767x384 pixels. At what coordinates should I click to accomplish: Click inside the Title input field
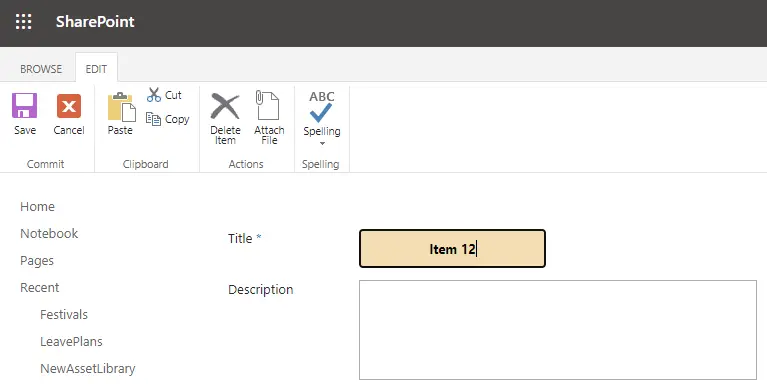[x=452, y=248]
